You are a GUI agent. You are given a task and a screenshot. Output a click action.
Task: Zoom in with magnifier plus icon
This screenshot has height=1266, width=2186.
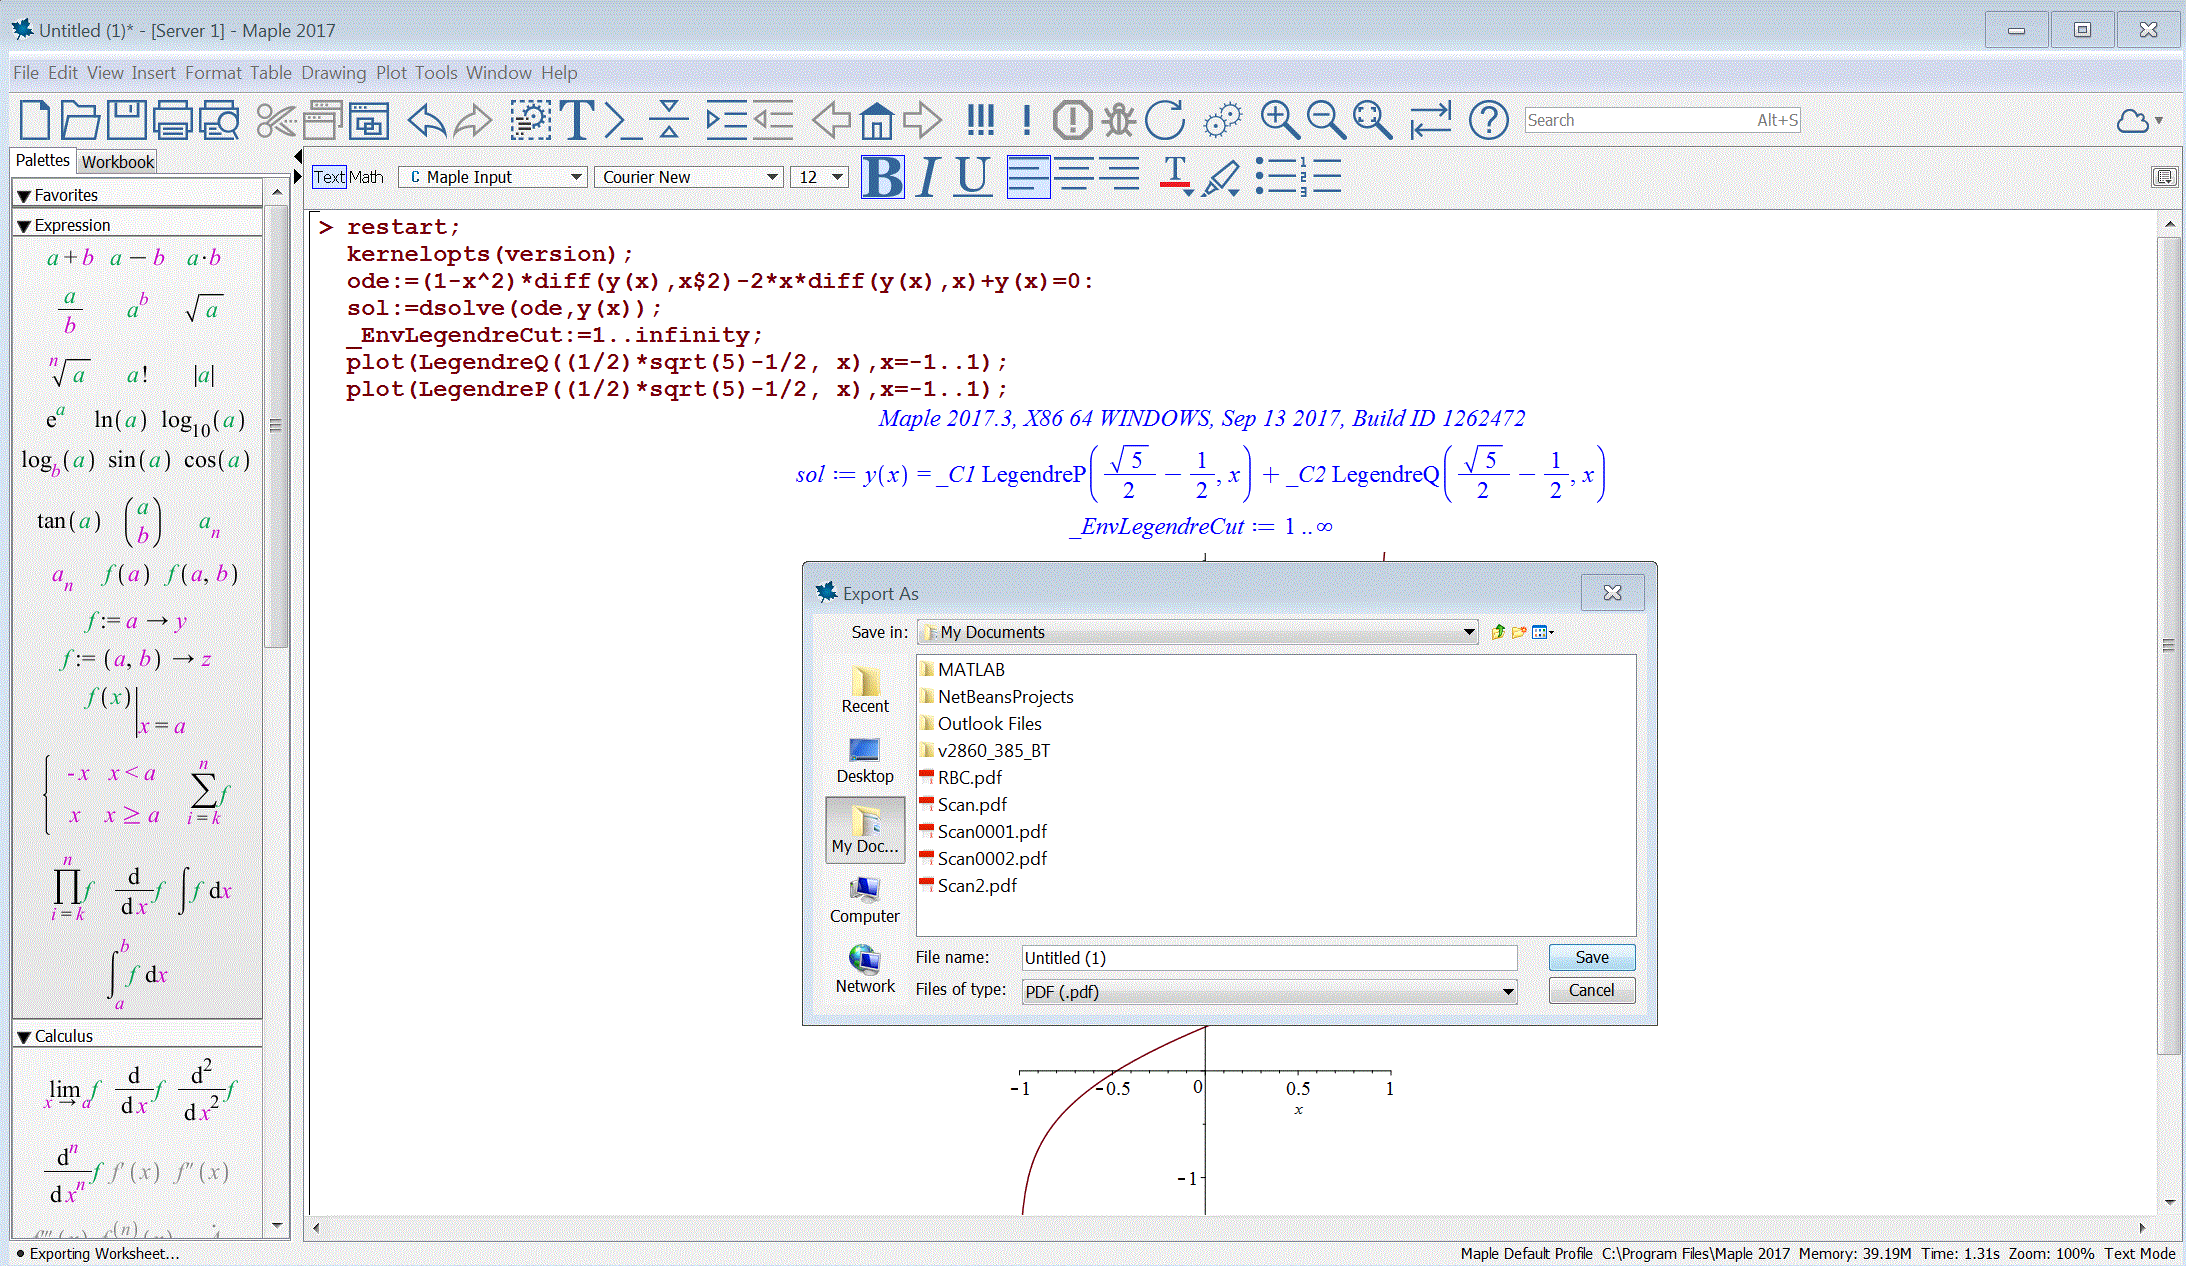click(1279, 120)
